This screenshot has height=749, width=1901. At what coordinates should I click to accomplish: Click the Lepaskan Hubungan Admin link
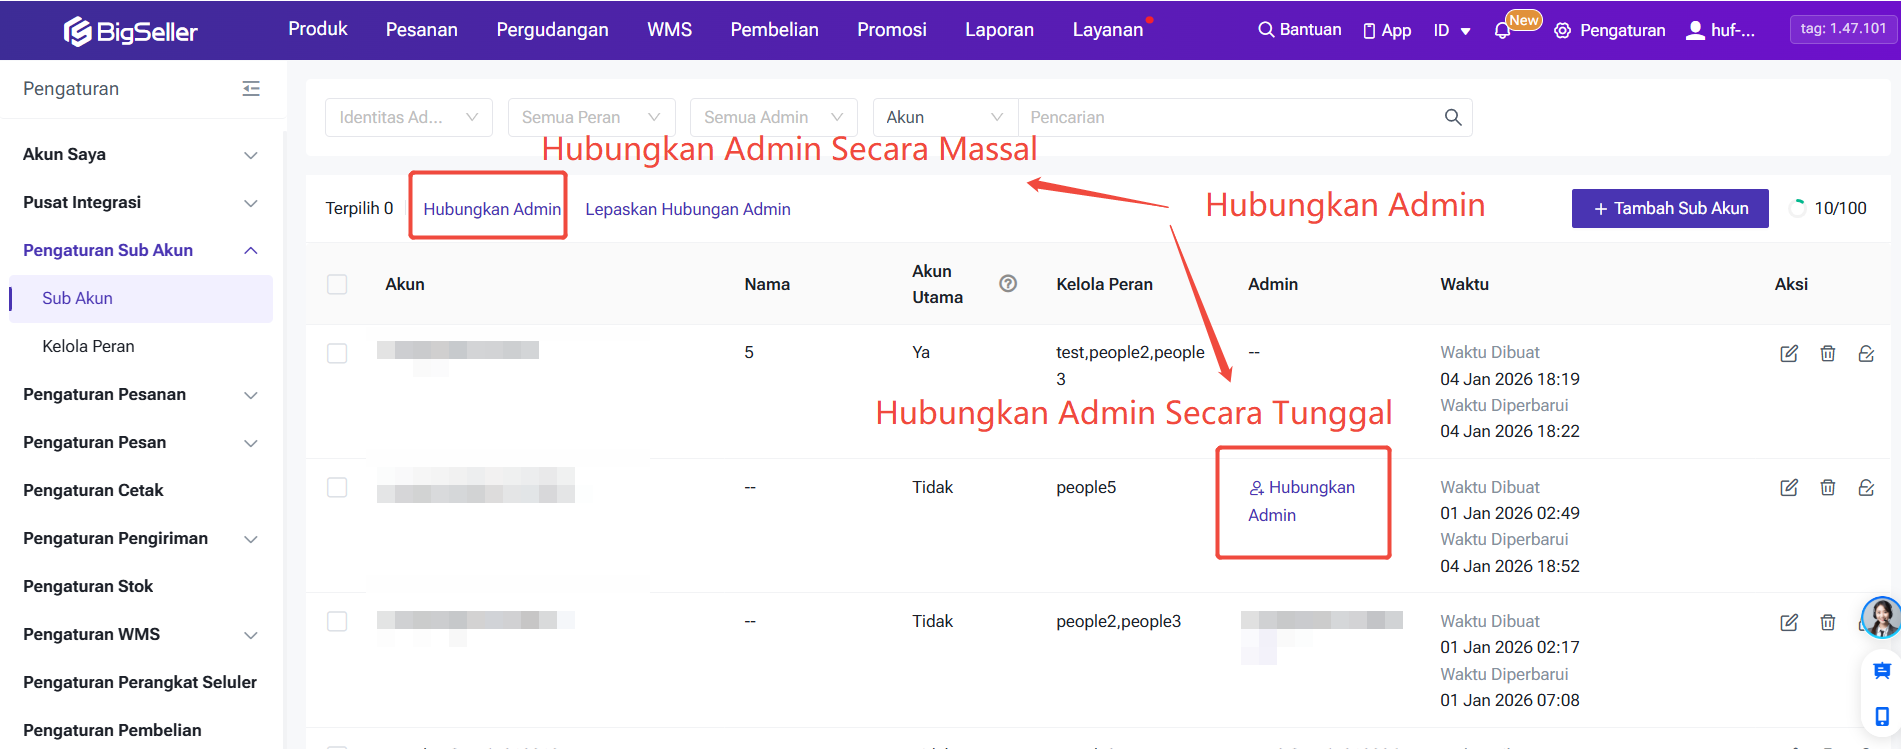click(x=687, y=209)
